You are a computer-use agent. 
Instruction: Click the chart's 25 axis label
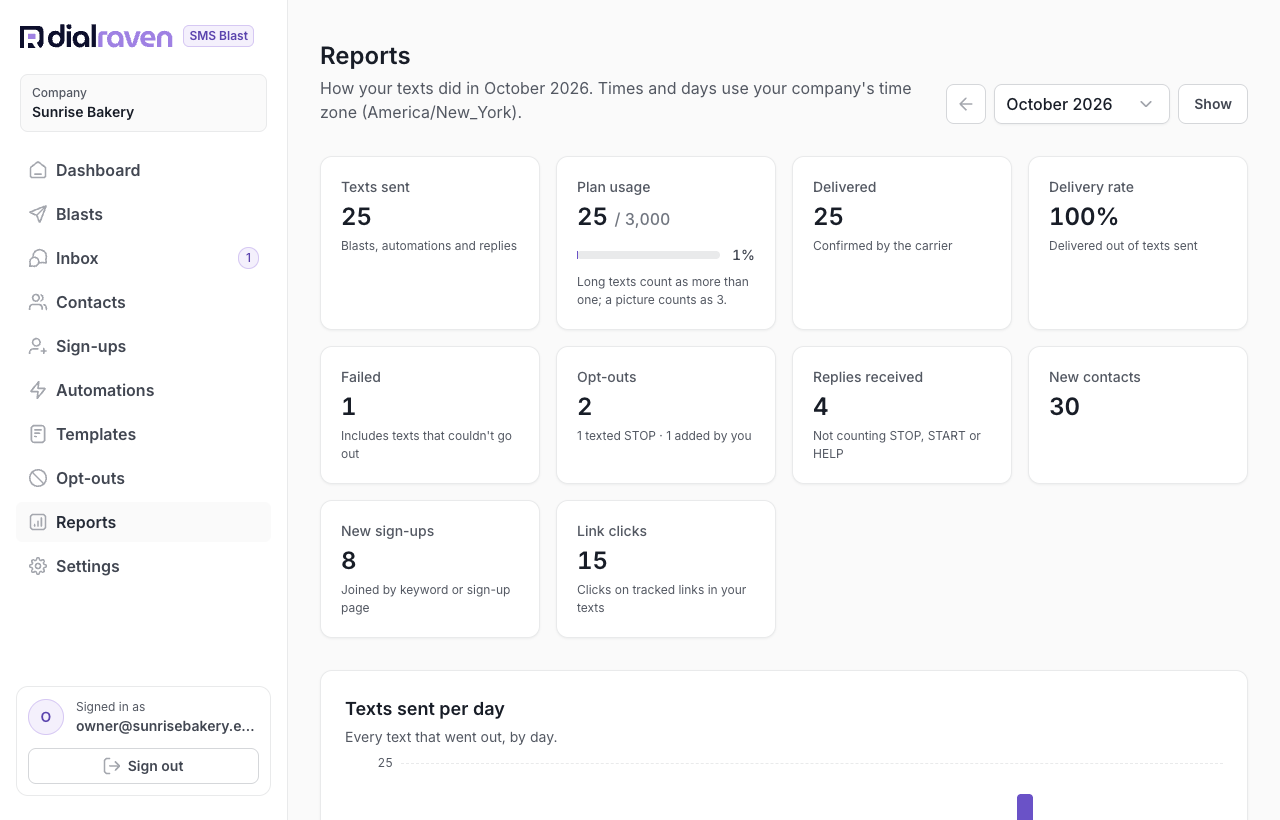(385, 763)
